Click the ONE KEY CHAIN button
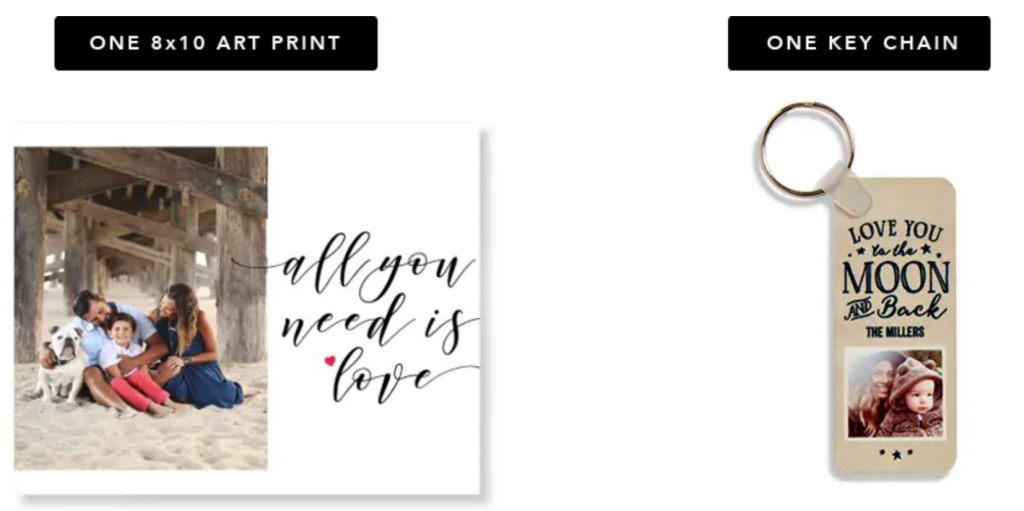Screen dimensions: 1024x511 pyautogui.click(x=859, y=43)
